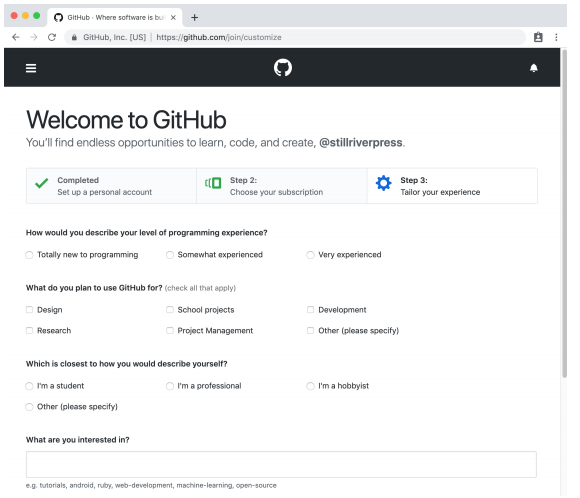The width and height of the screenshot is (580, 498).
Task: Open the hamburger navigation menu
Action: pyautogui.click(x=31, y=68)
